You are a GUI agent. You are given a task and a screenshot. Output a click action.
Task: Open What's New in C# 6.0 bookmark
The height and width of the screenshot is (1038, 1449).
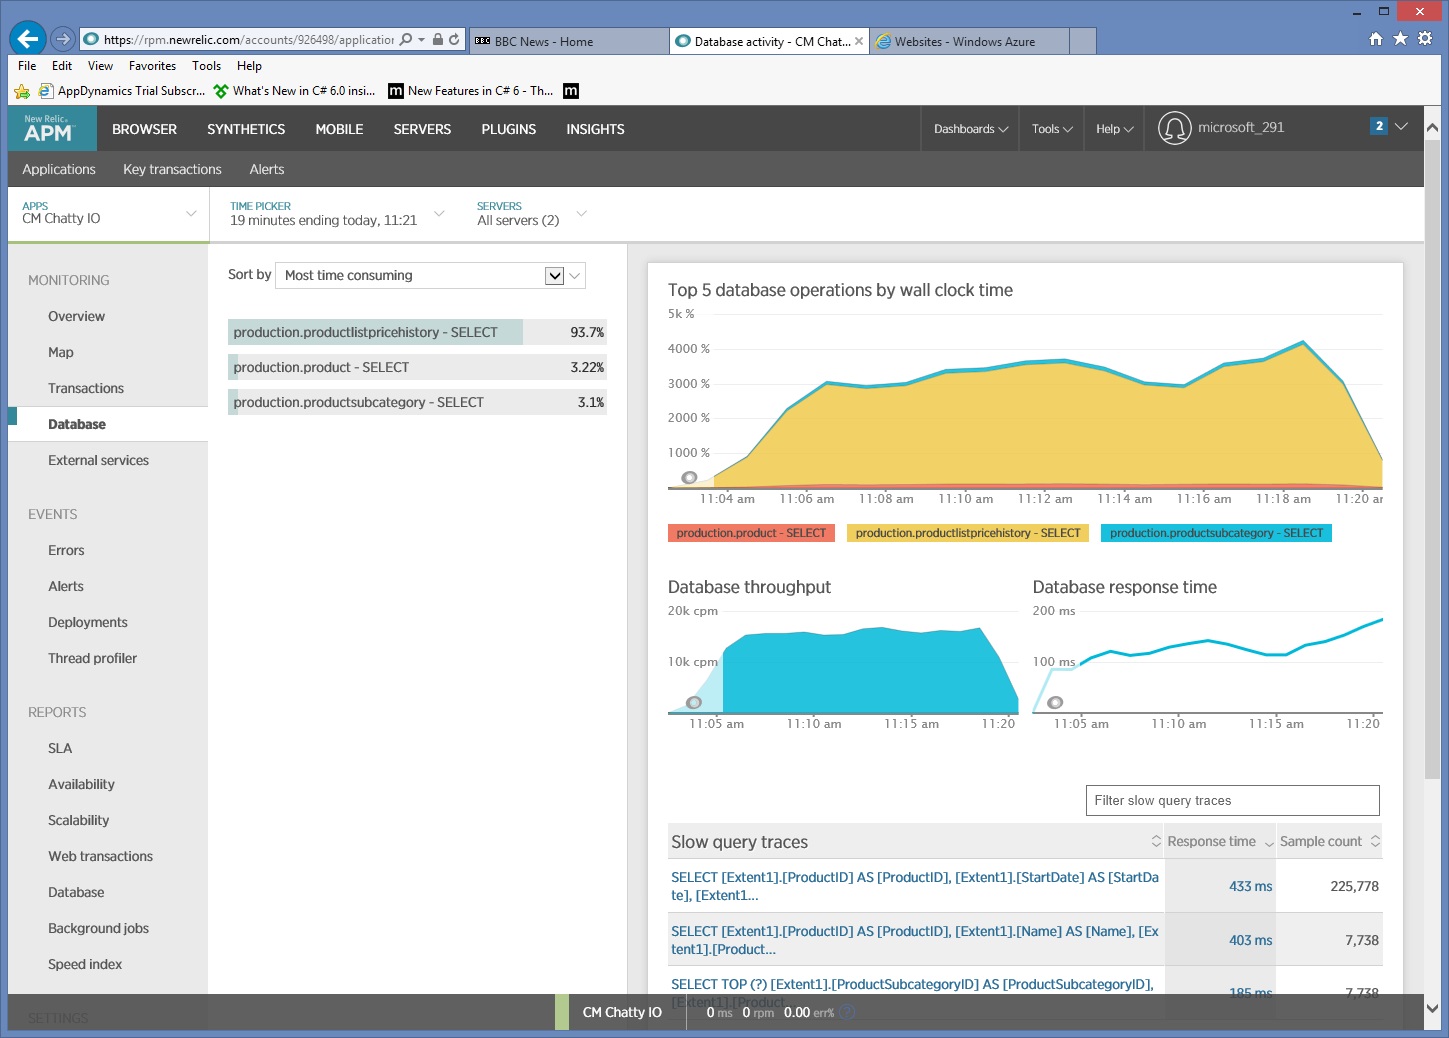coord(295,91)
